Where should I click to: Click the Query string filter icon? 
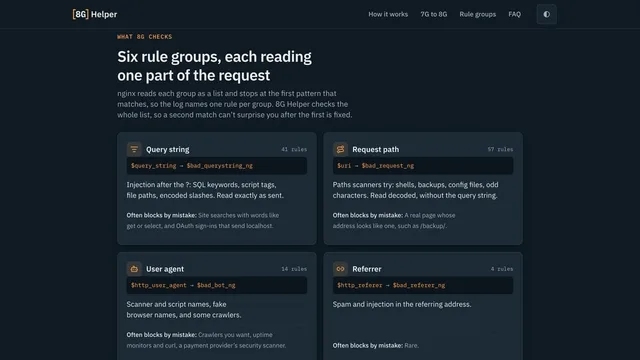click(134, 149)
